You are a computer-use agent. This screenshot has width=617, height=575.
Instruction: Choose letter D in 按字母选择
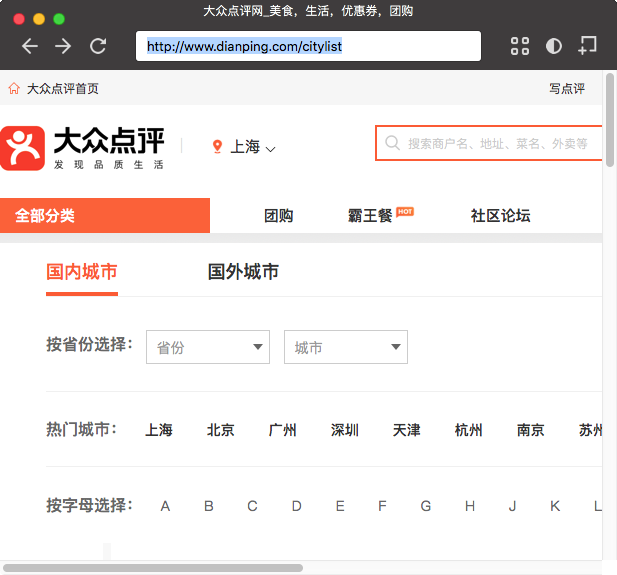click(x=297, y=506)
